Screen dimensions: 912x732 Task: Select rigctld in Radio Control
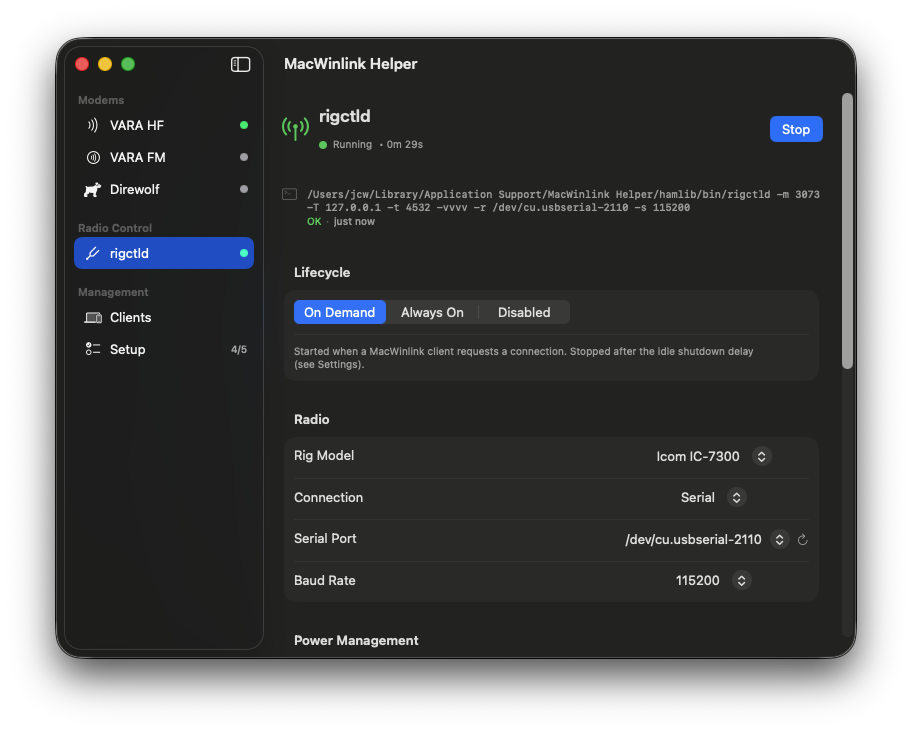[x=164, y=253]
